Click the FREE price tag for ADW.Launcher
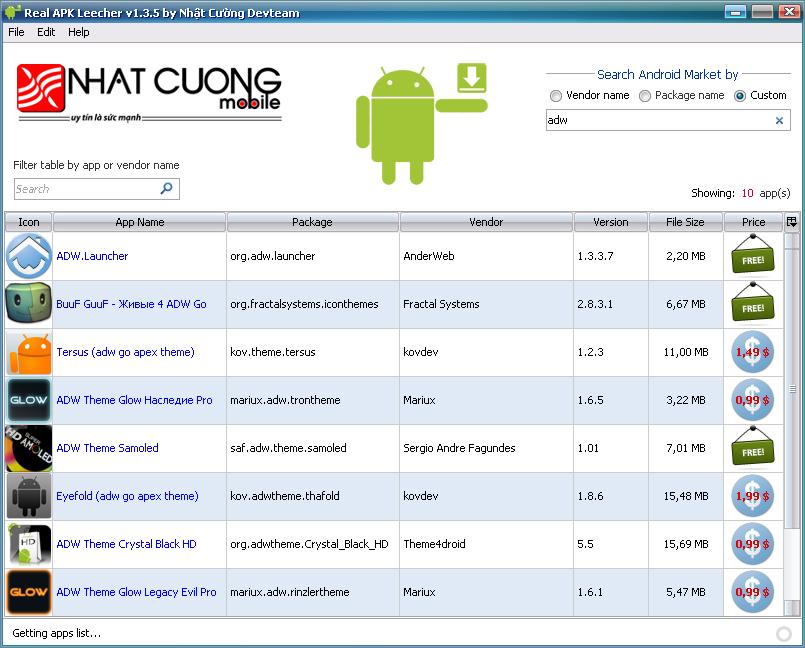 (x=753, y=255)
